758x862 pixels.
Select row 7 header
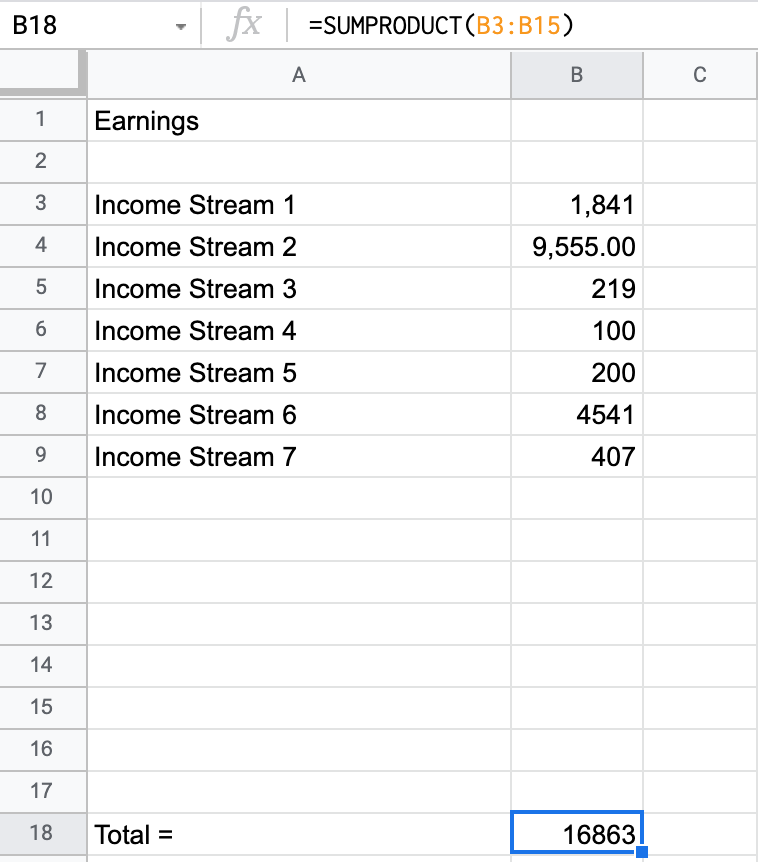[42, 372]
